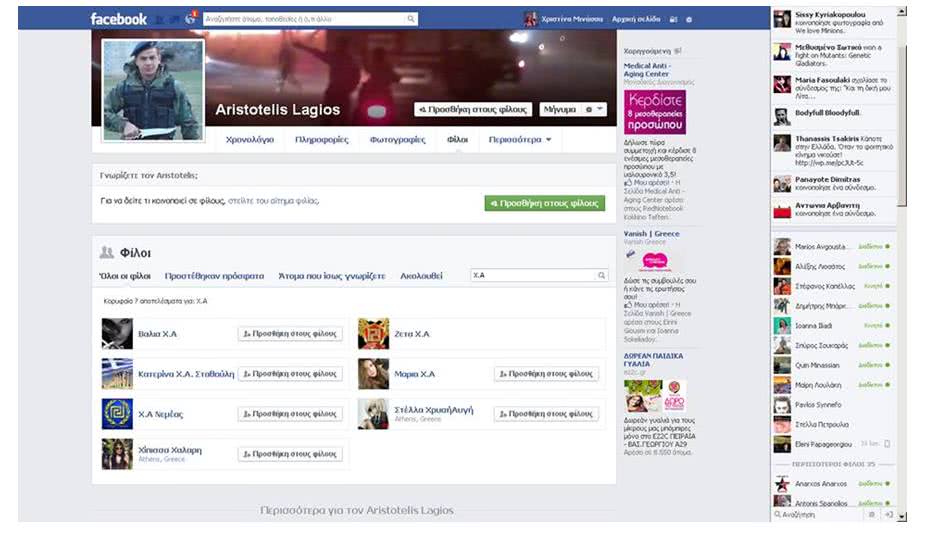Add Βάλια Χ.Α as friend
This screenshot has height=533, width=927.
click(290, 334)
